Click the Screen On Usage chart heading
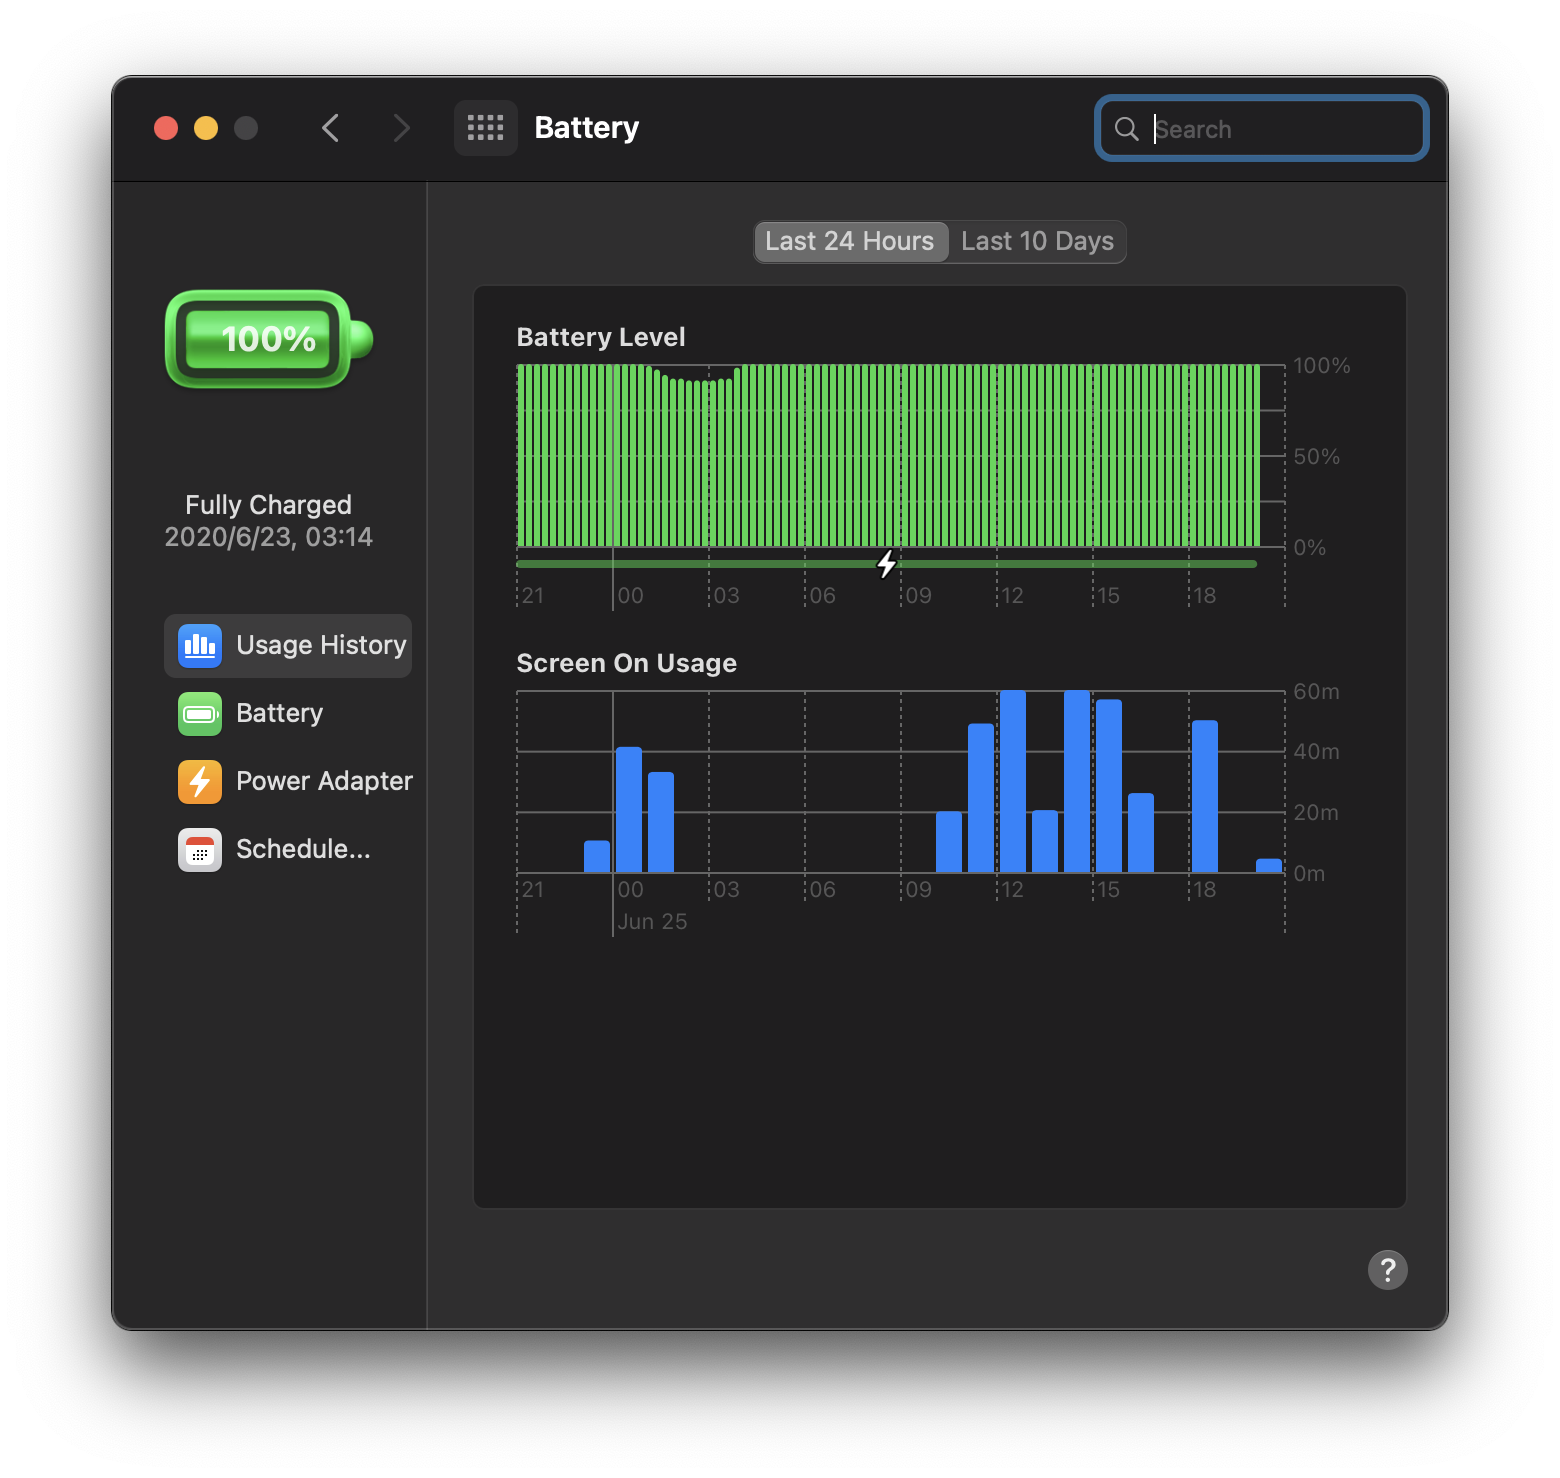Screen dimensions: 1560x1478 click(x=627, y=663)
